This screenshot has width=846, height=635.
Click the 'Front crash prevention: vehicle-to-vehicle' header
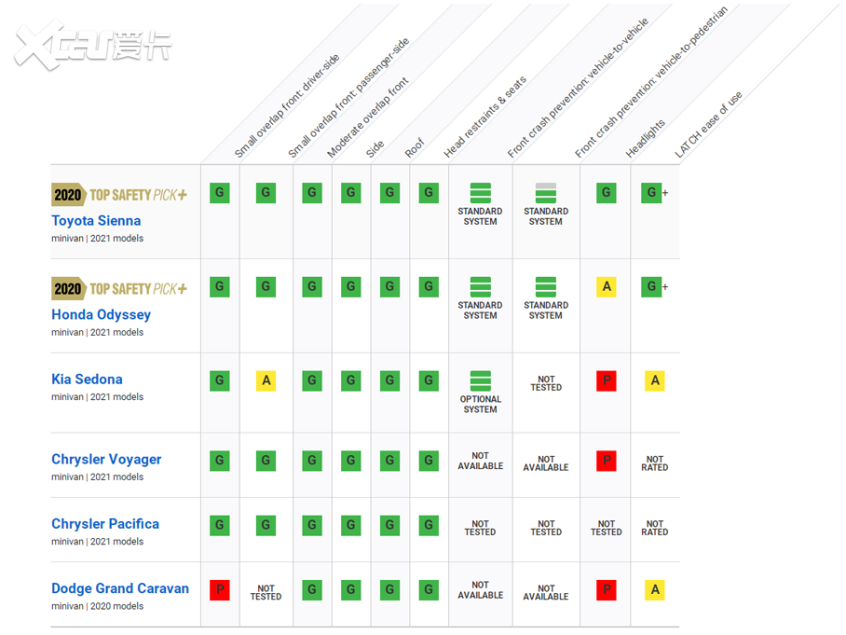click(577, 88)
